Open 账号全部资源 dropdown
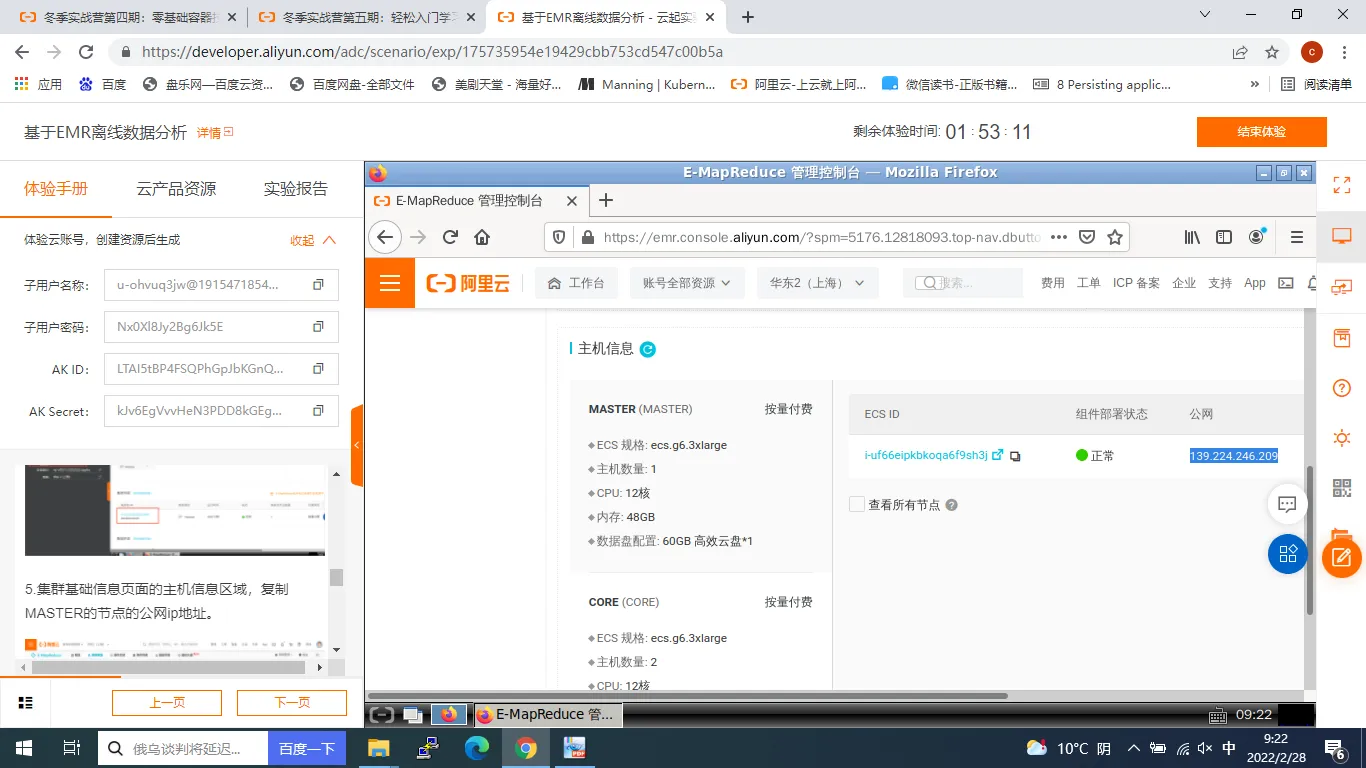The image size is (1366, 768). click(687, 283)
